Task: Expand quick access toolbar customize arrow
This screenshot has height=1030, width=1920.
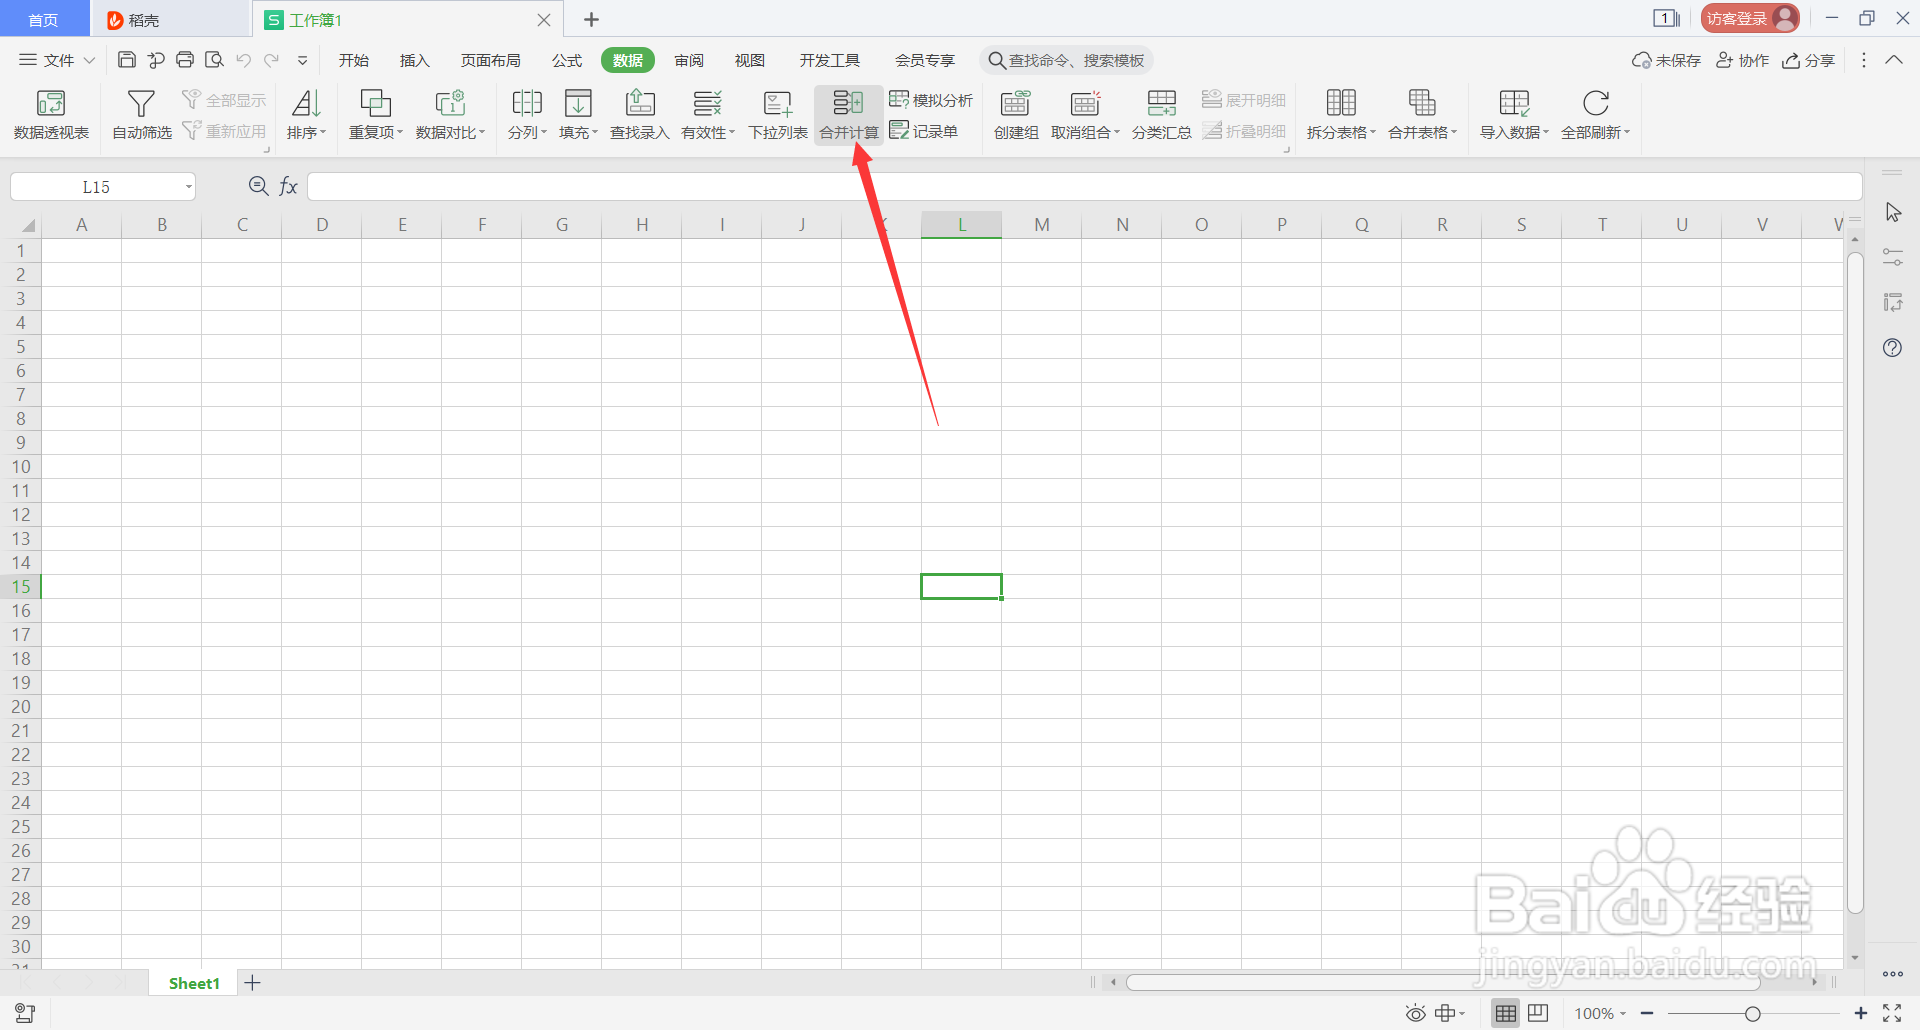Action: click(x=302, y=60)
